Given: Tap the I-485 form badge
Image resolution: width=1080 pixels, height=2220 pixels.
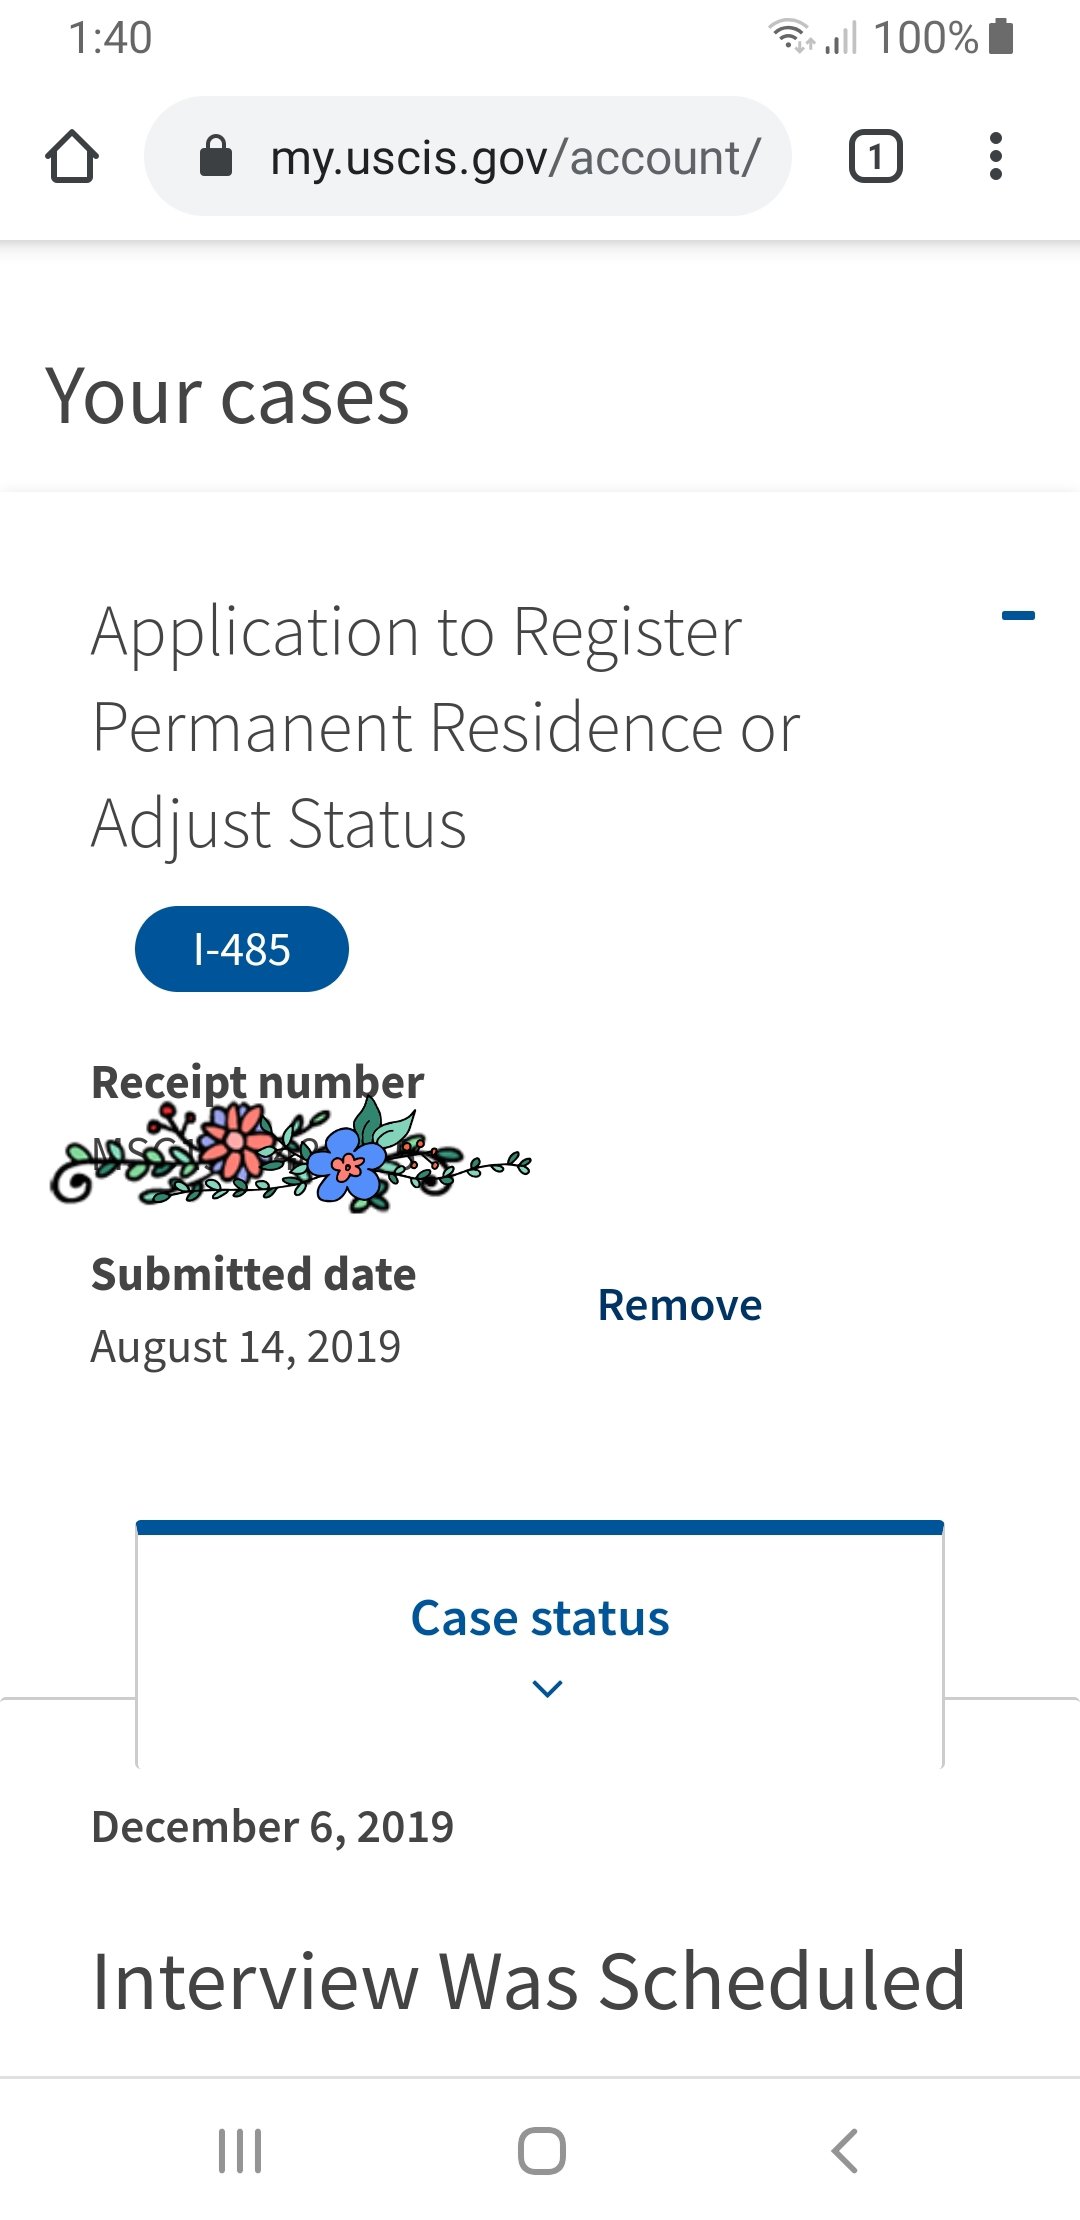Looking at the screenshot, I should click(x=242, y=949).
